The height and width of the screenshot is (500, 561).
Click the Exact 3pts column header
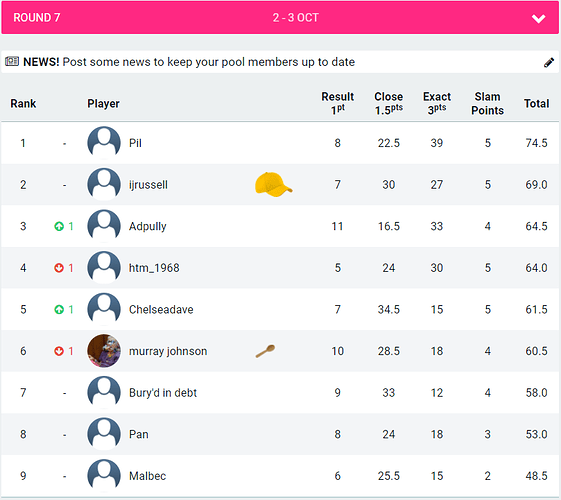pyautogui.click(x=437, y=103)
